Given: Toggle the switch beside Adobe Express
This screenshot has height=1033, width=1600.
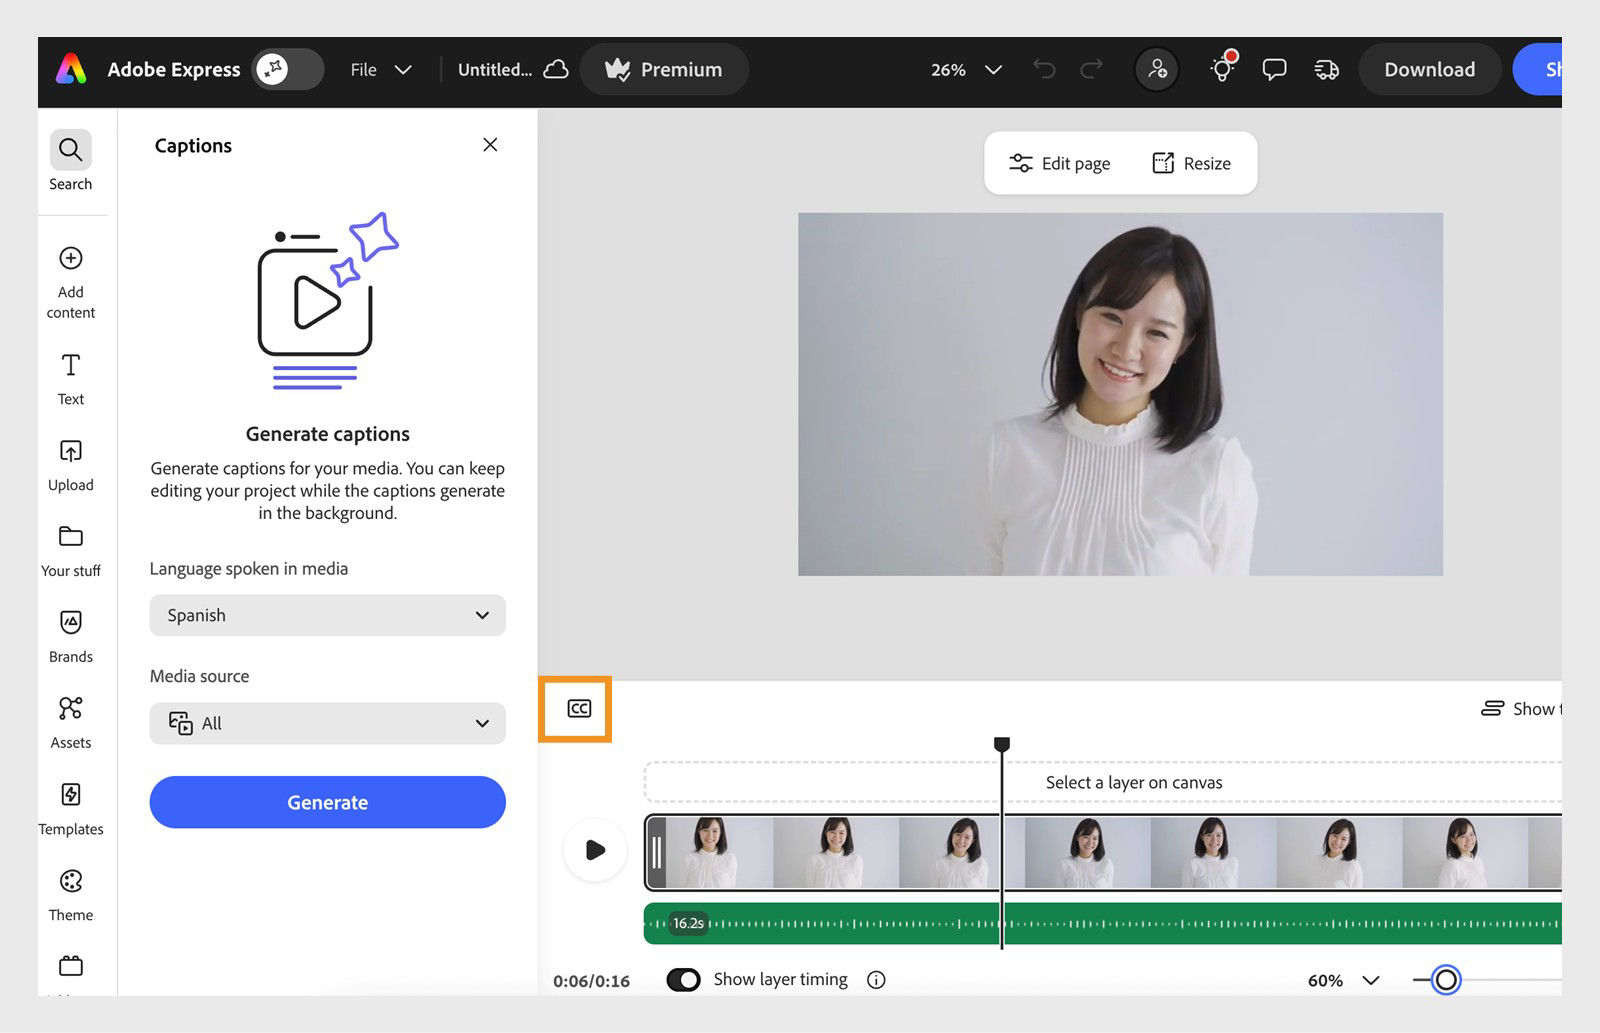Looking at the screenshot, I should click(288, 69).
